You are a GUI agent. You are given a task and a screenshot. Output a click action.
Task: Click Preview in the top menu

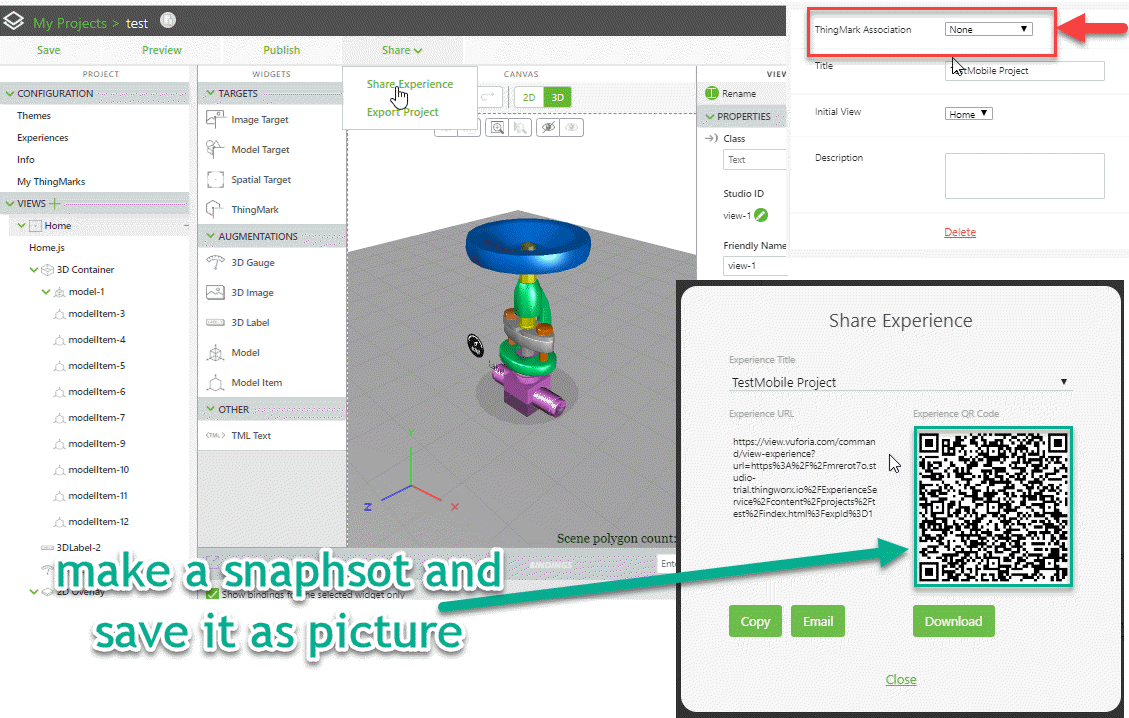point(162,50)
